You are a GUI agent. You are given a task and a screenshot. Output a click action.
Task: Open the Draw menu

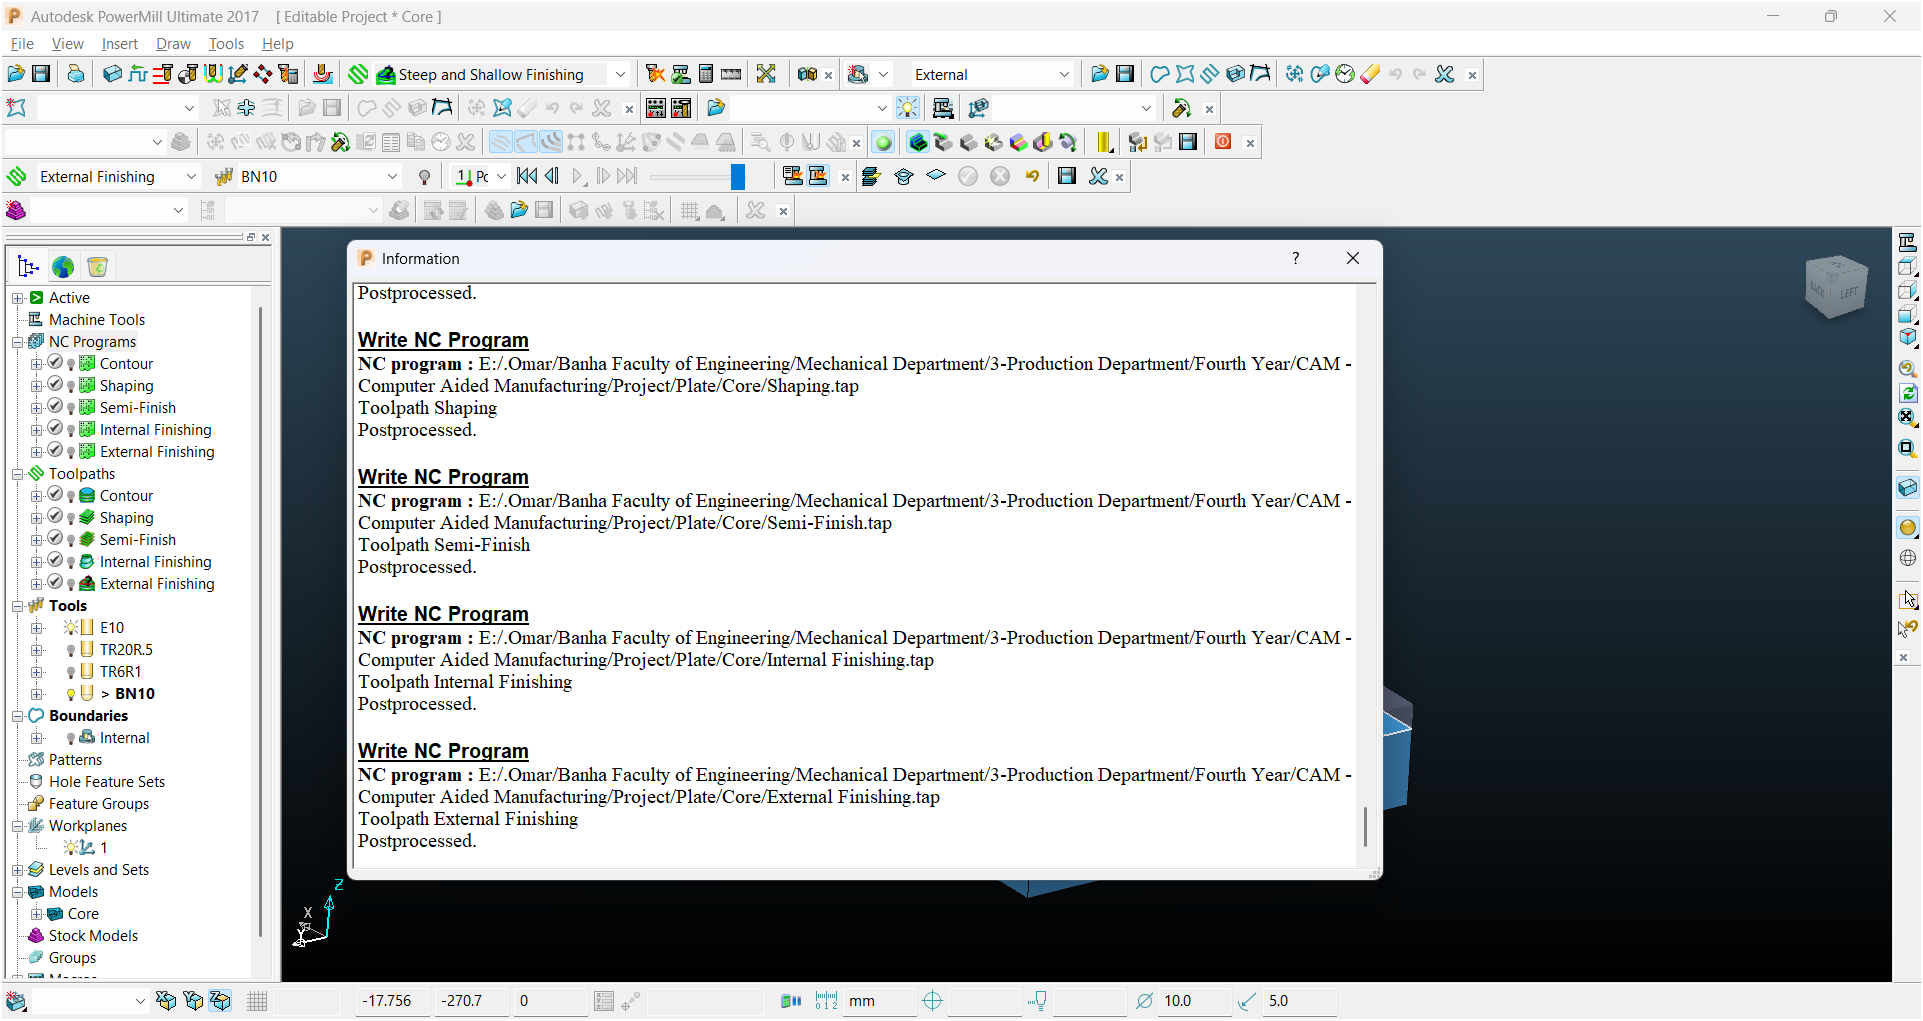(173, 44)
